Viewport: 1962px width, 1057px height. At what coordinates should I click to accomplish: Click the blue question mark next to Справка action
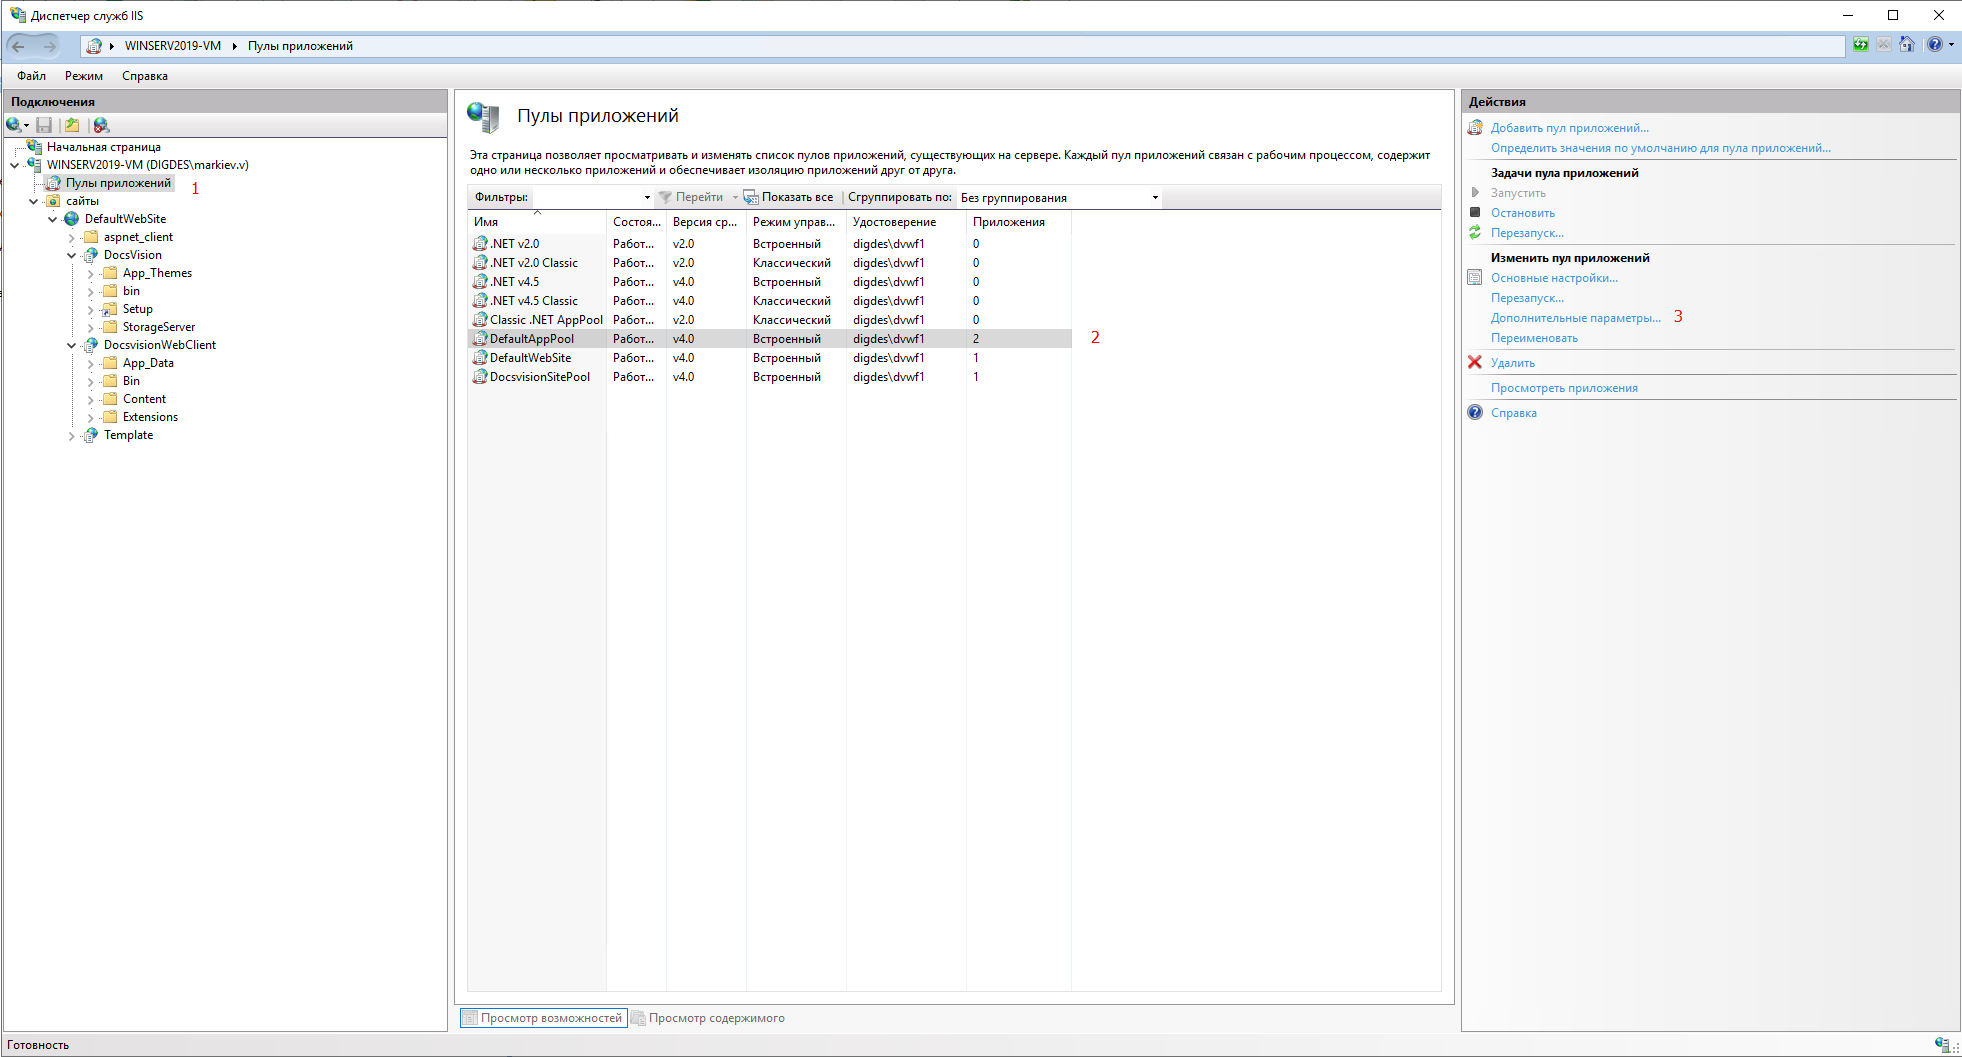pyautogui.click(x=1475, y=412)
